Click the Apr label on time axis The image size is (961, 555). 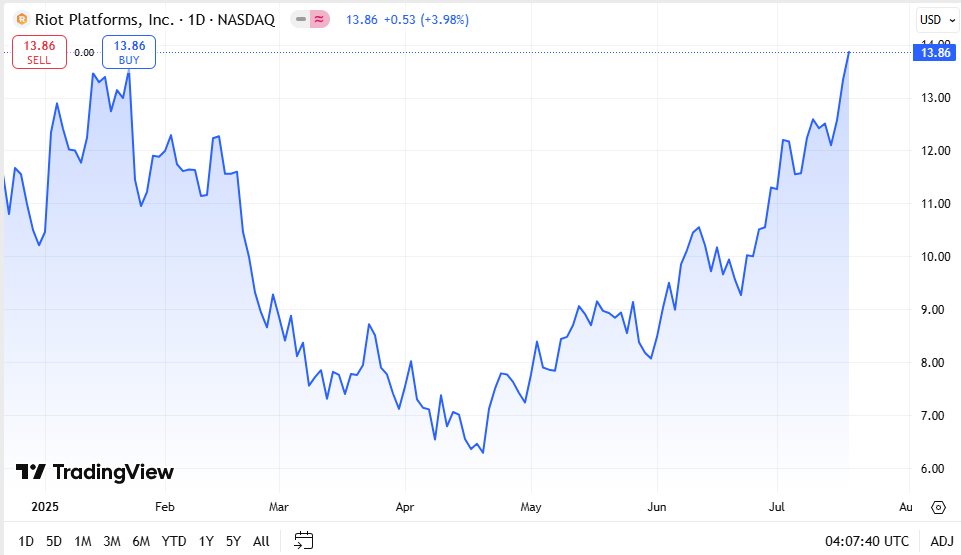click(405, 507)
